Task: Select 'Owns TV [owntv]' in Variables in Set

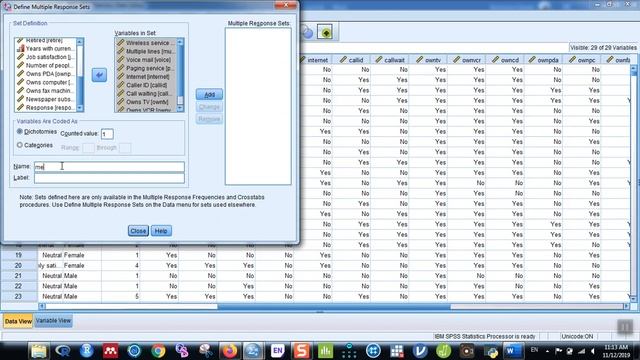Action: click(146, 102)
